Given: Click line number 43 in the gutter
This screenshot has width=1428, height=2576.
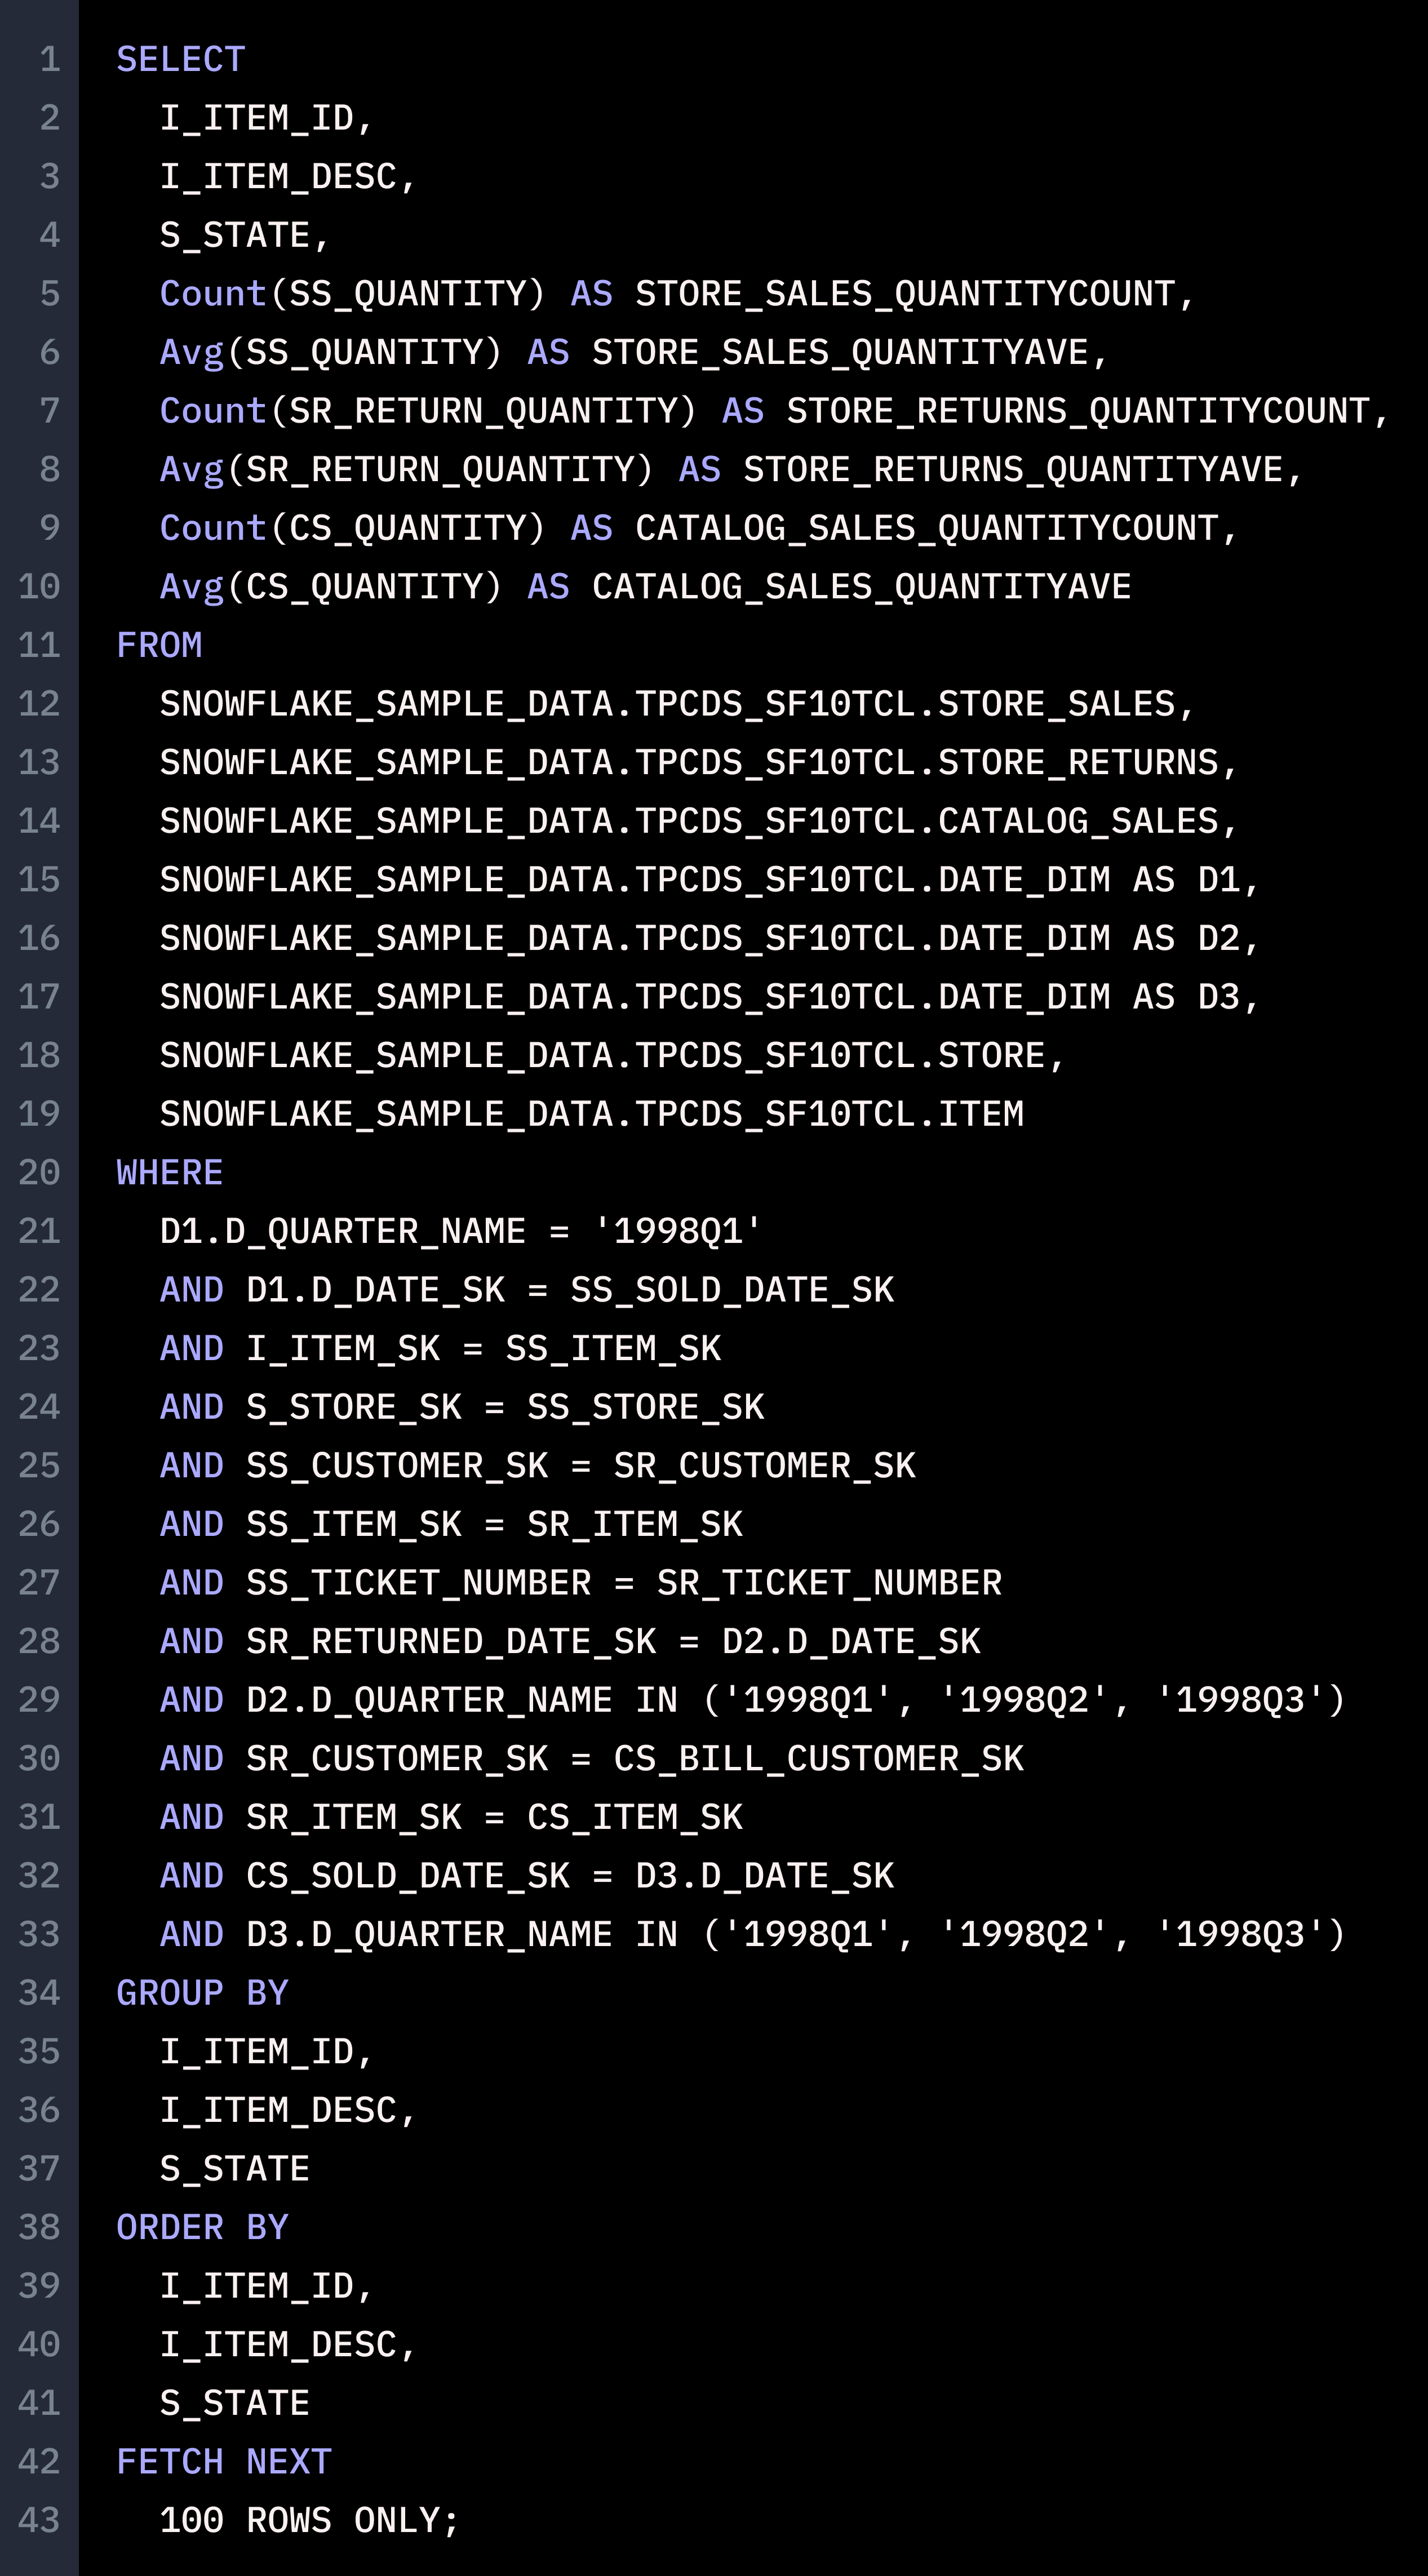Looking at the screenshot, I should 39,2520.
